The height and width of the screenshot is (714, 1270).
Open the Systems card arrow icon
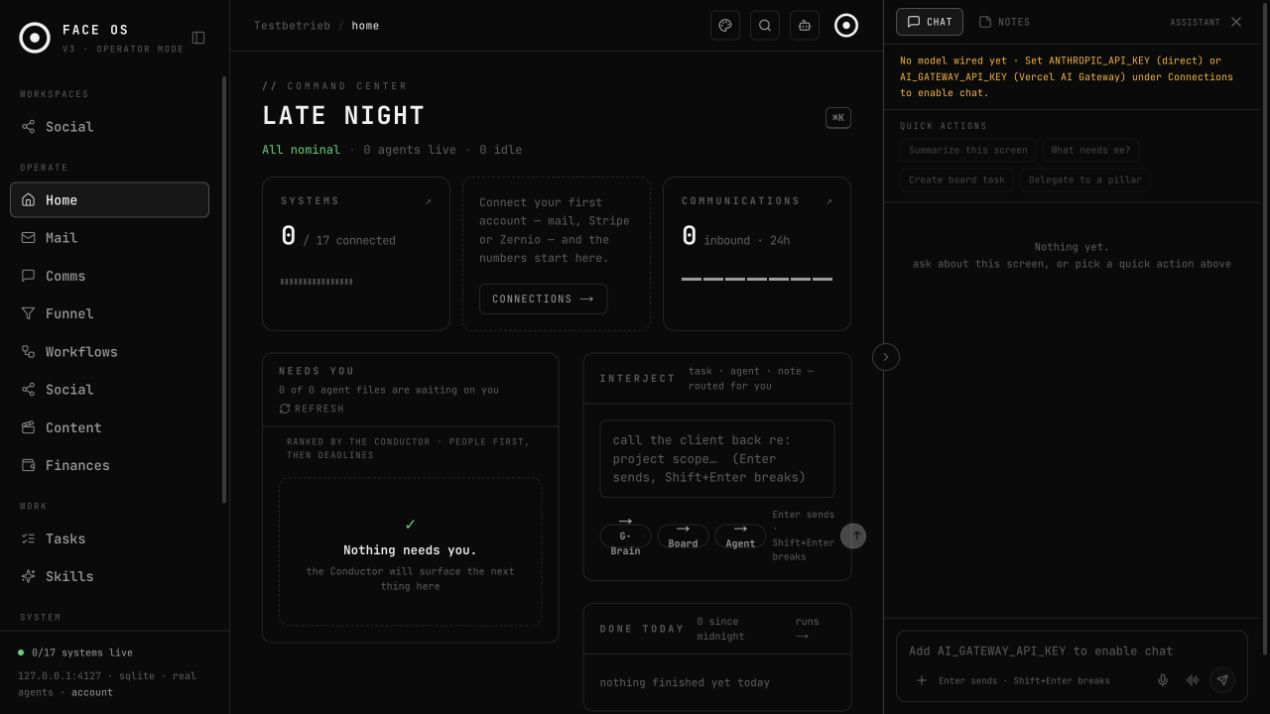(428, 201)
